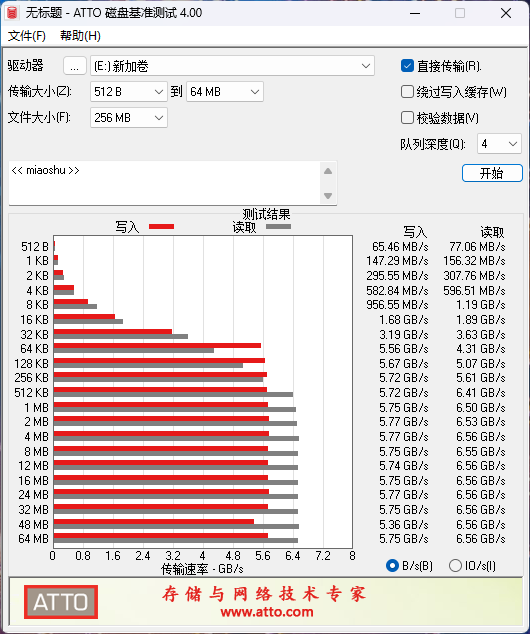
Task: Click the 48 MB write value 5.36 GB/s
Action: point(403,524)
